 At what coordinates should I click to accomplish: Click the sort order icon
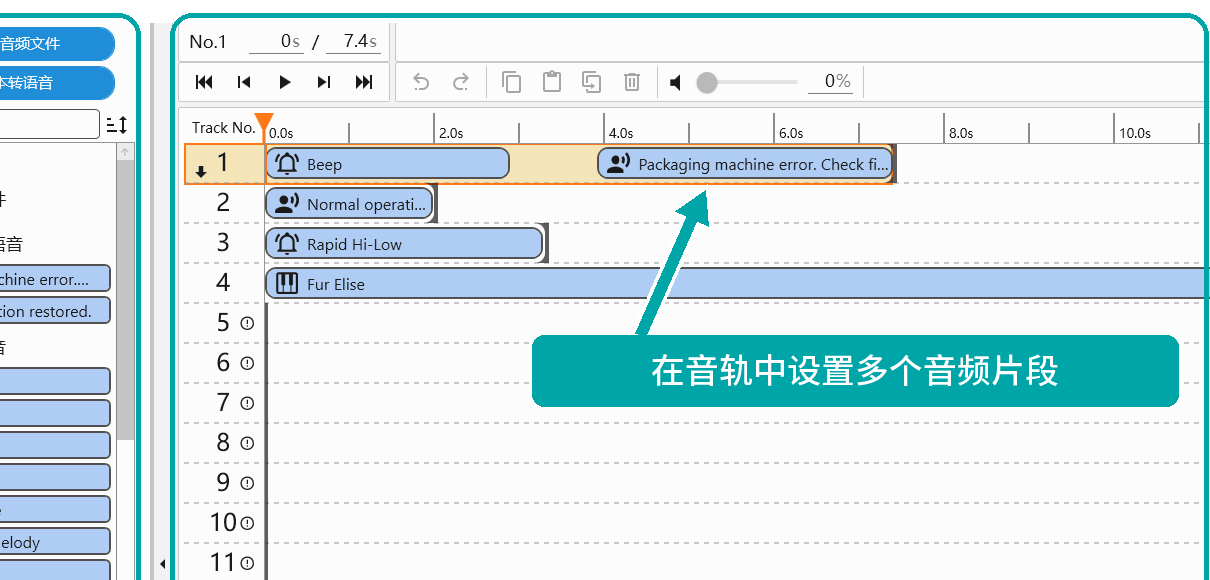(x=117, y=125)
